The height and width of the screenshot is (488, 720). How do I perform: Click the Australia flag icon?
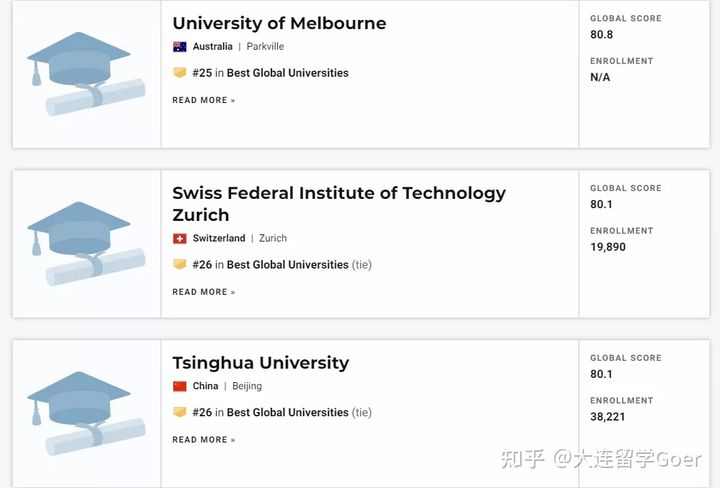180,46
